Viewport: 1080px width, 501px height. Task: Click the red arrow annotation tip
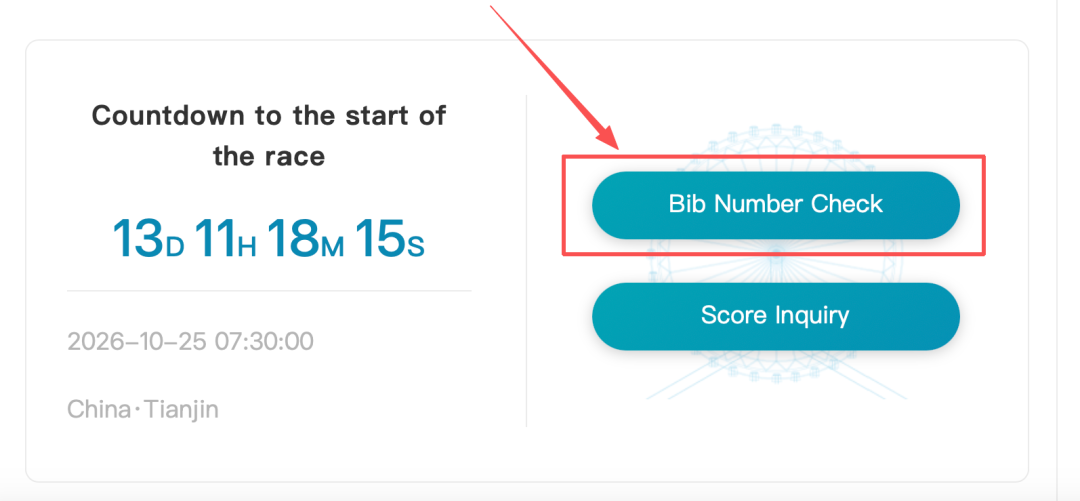pyautogui.click(x=615, y=143)
